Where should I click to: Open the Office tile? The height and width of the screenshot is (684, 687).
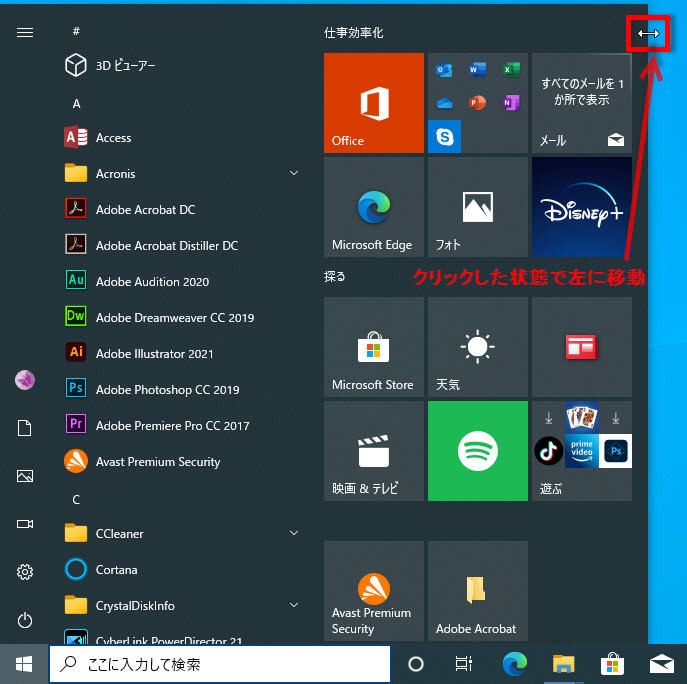click(x=374, y=103)
